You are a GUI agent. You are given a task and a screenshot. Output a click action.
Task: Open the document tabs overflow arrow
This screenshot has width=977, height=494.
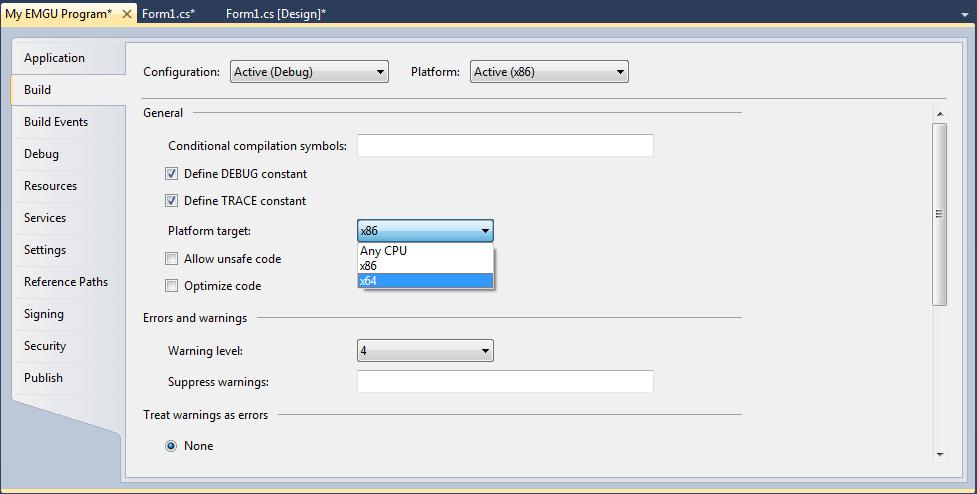coord(965,14)
